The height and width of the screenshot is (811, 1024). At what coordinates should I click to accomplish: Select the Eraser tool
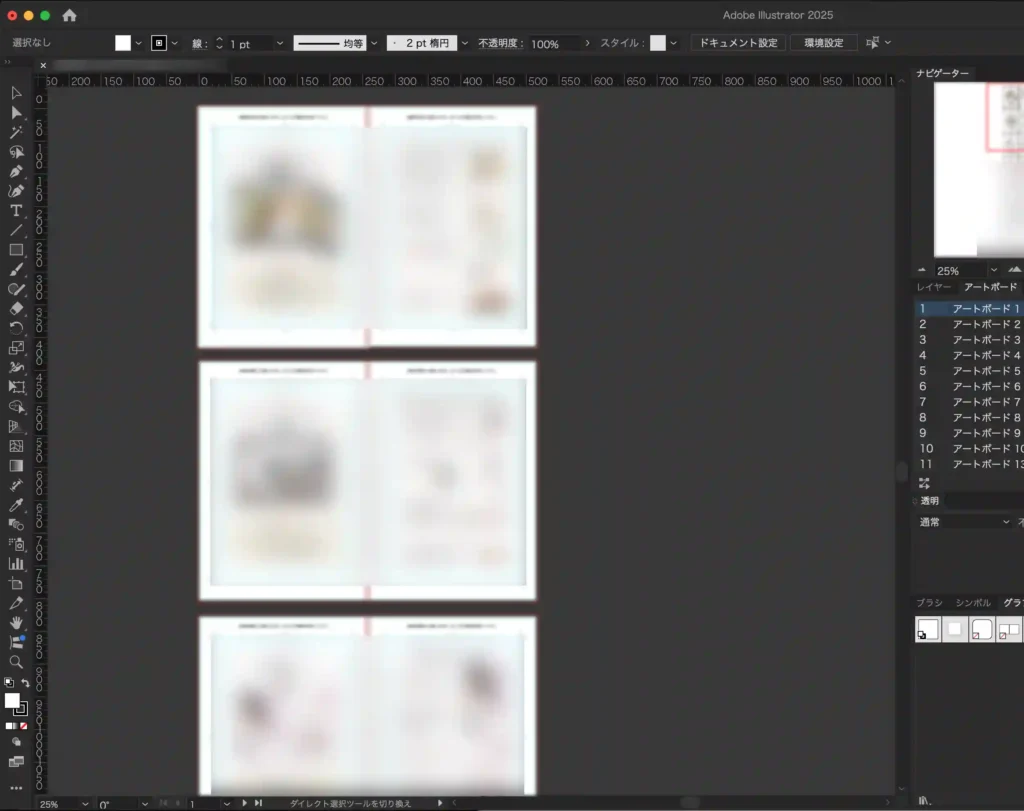tap(16, 309)
